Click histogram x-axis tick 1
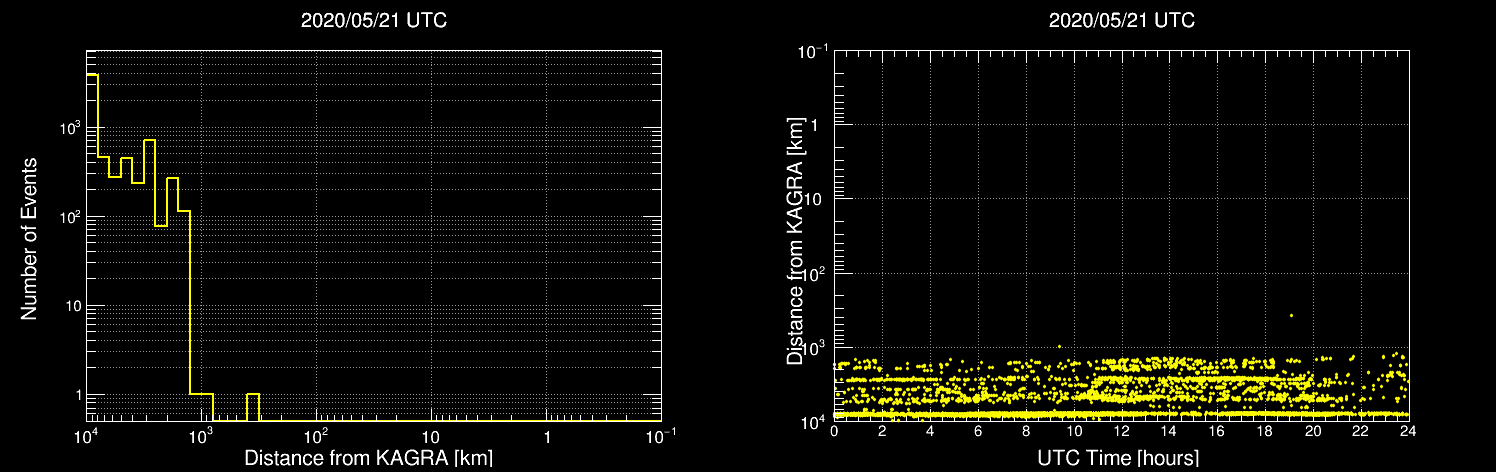1496x472 pixels. 547,437
